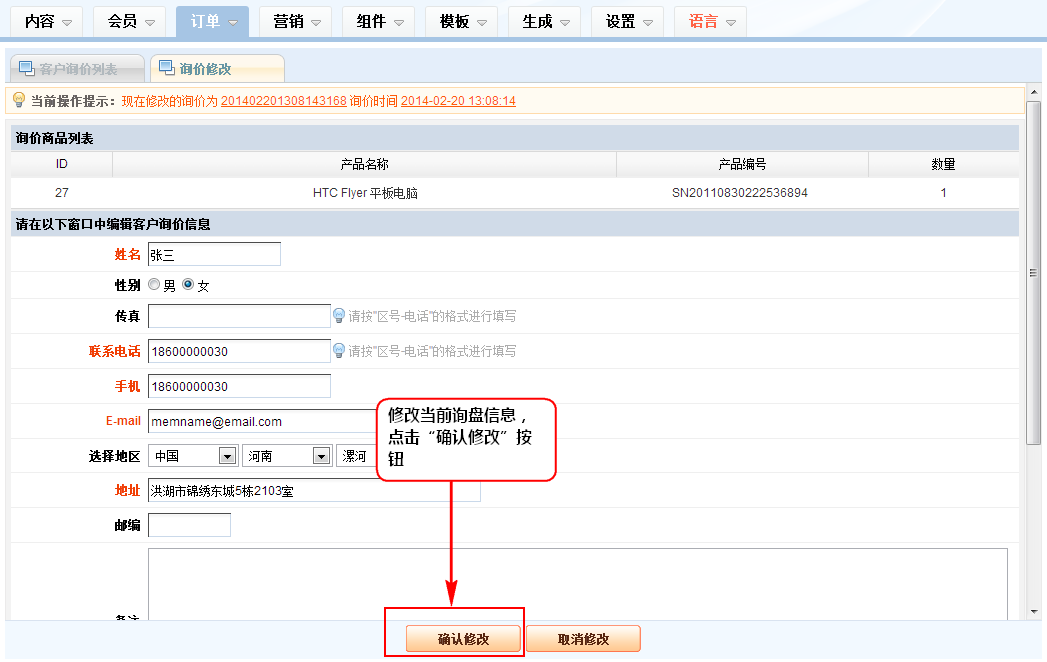Open inquiry number link 201402201308143168
1047x662 pixels.
(x=283, y=101)
